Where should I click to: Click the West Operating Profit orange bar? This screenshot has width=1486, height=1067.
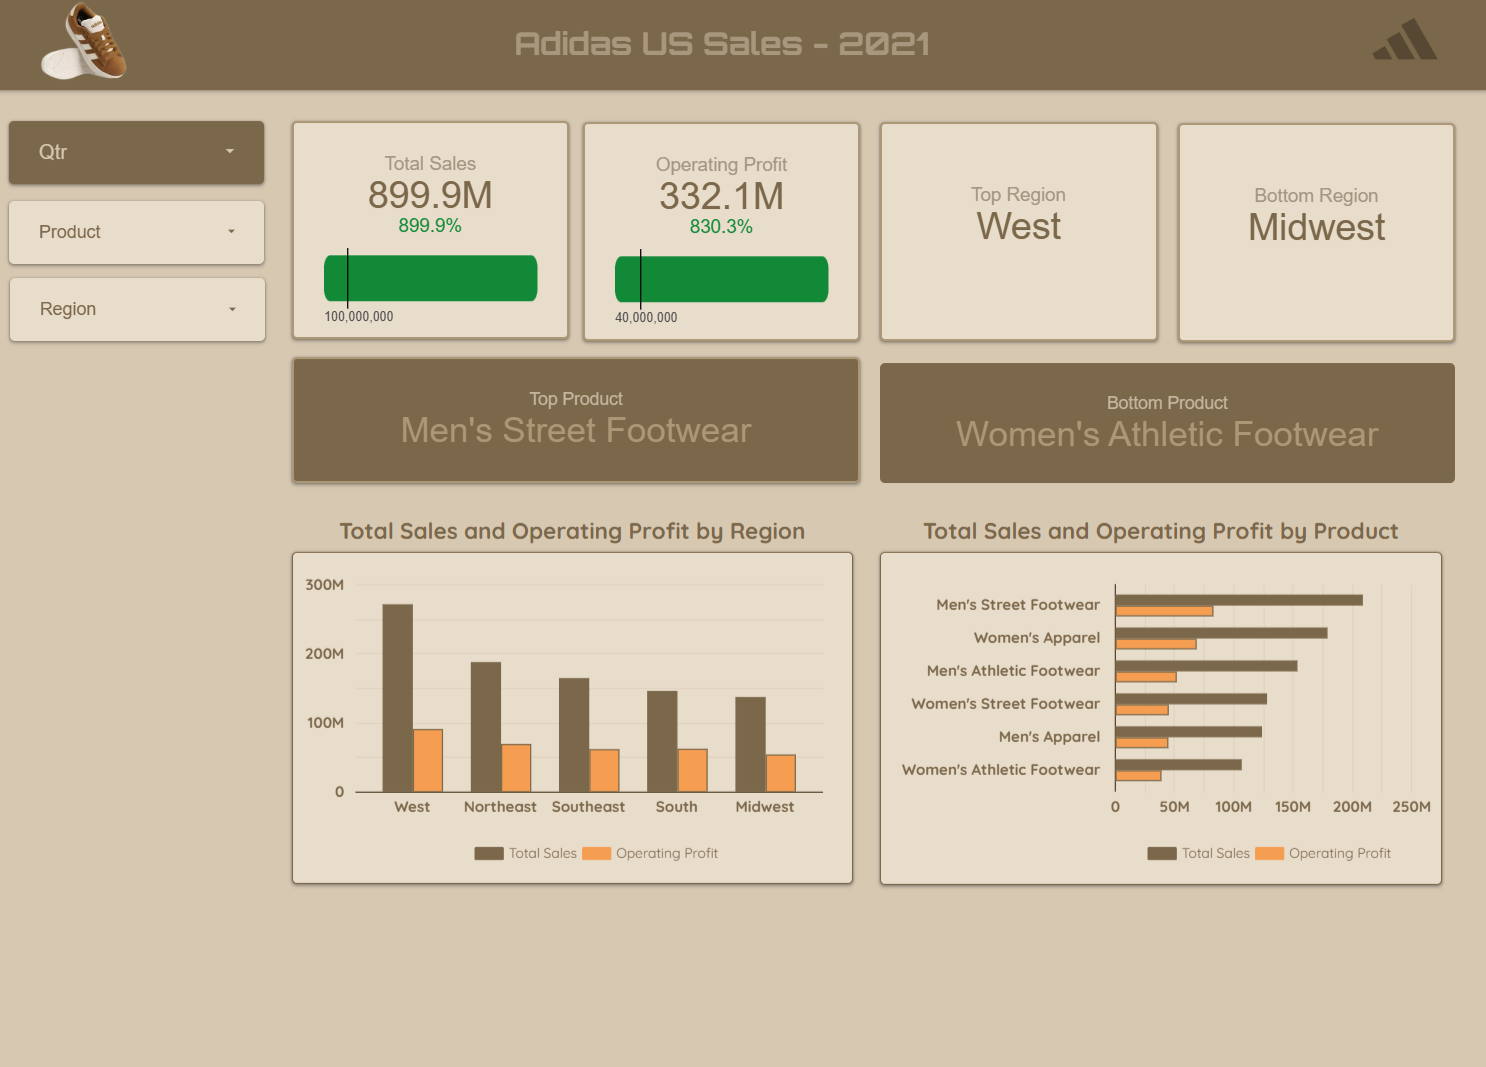pyautogui.click(x=428, y=761)
